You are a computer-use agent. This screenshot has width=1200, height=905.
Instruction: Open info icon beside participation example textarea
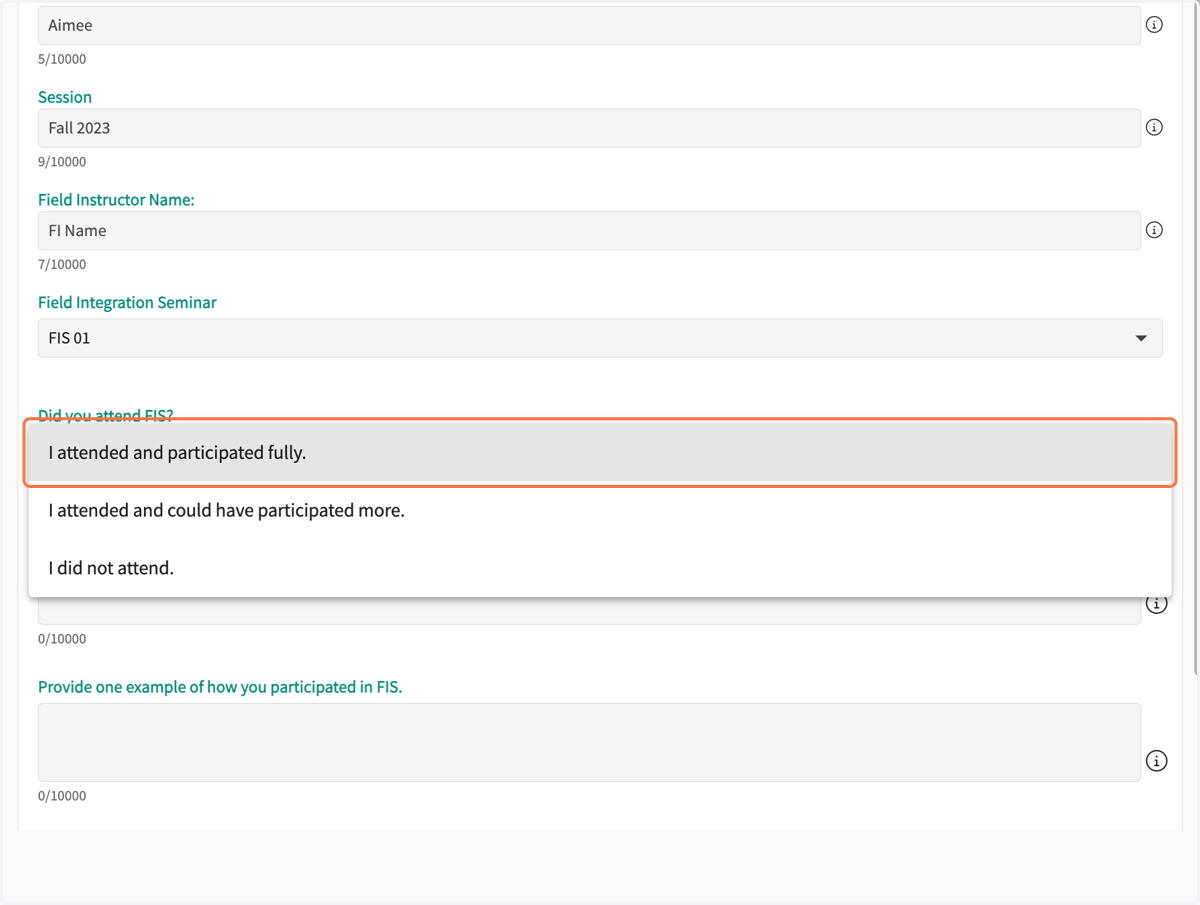[1156, 761]
